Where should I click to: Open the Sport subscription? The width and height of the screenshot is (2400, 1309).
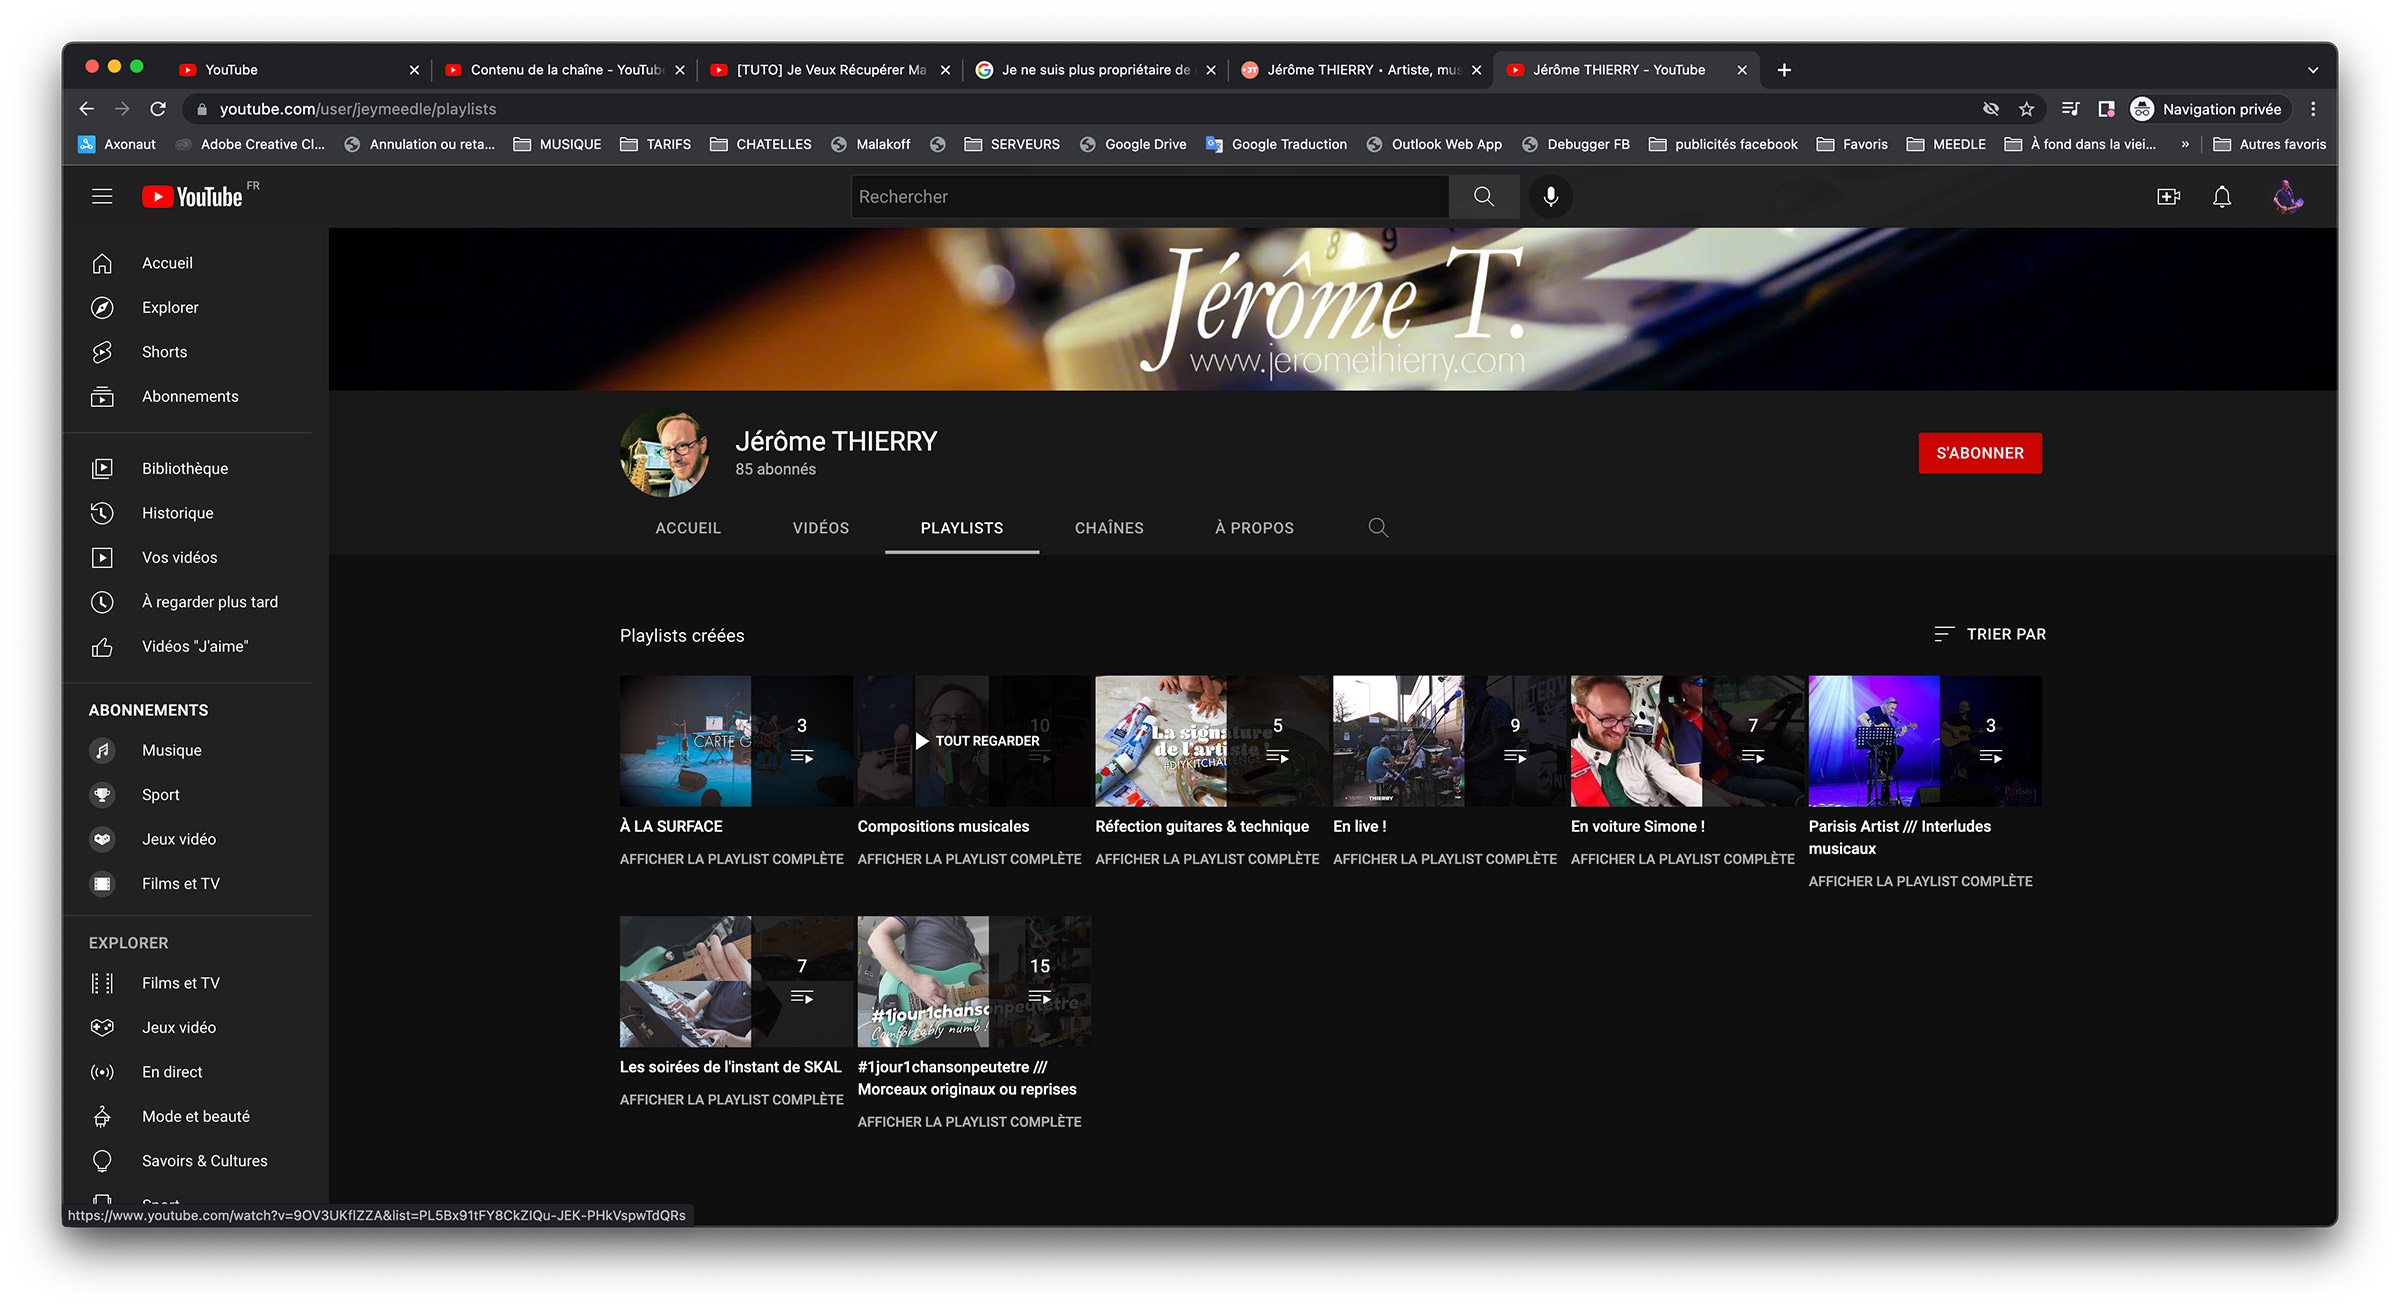[x=196, y=795]
